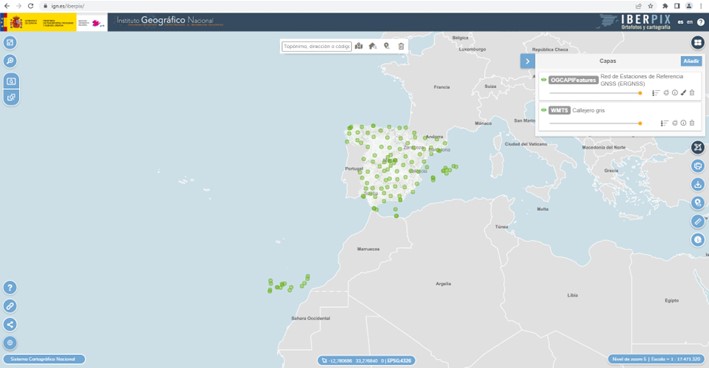Click the Spanish government logo in header
The image size is (709, 368).
click(38, 22)
